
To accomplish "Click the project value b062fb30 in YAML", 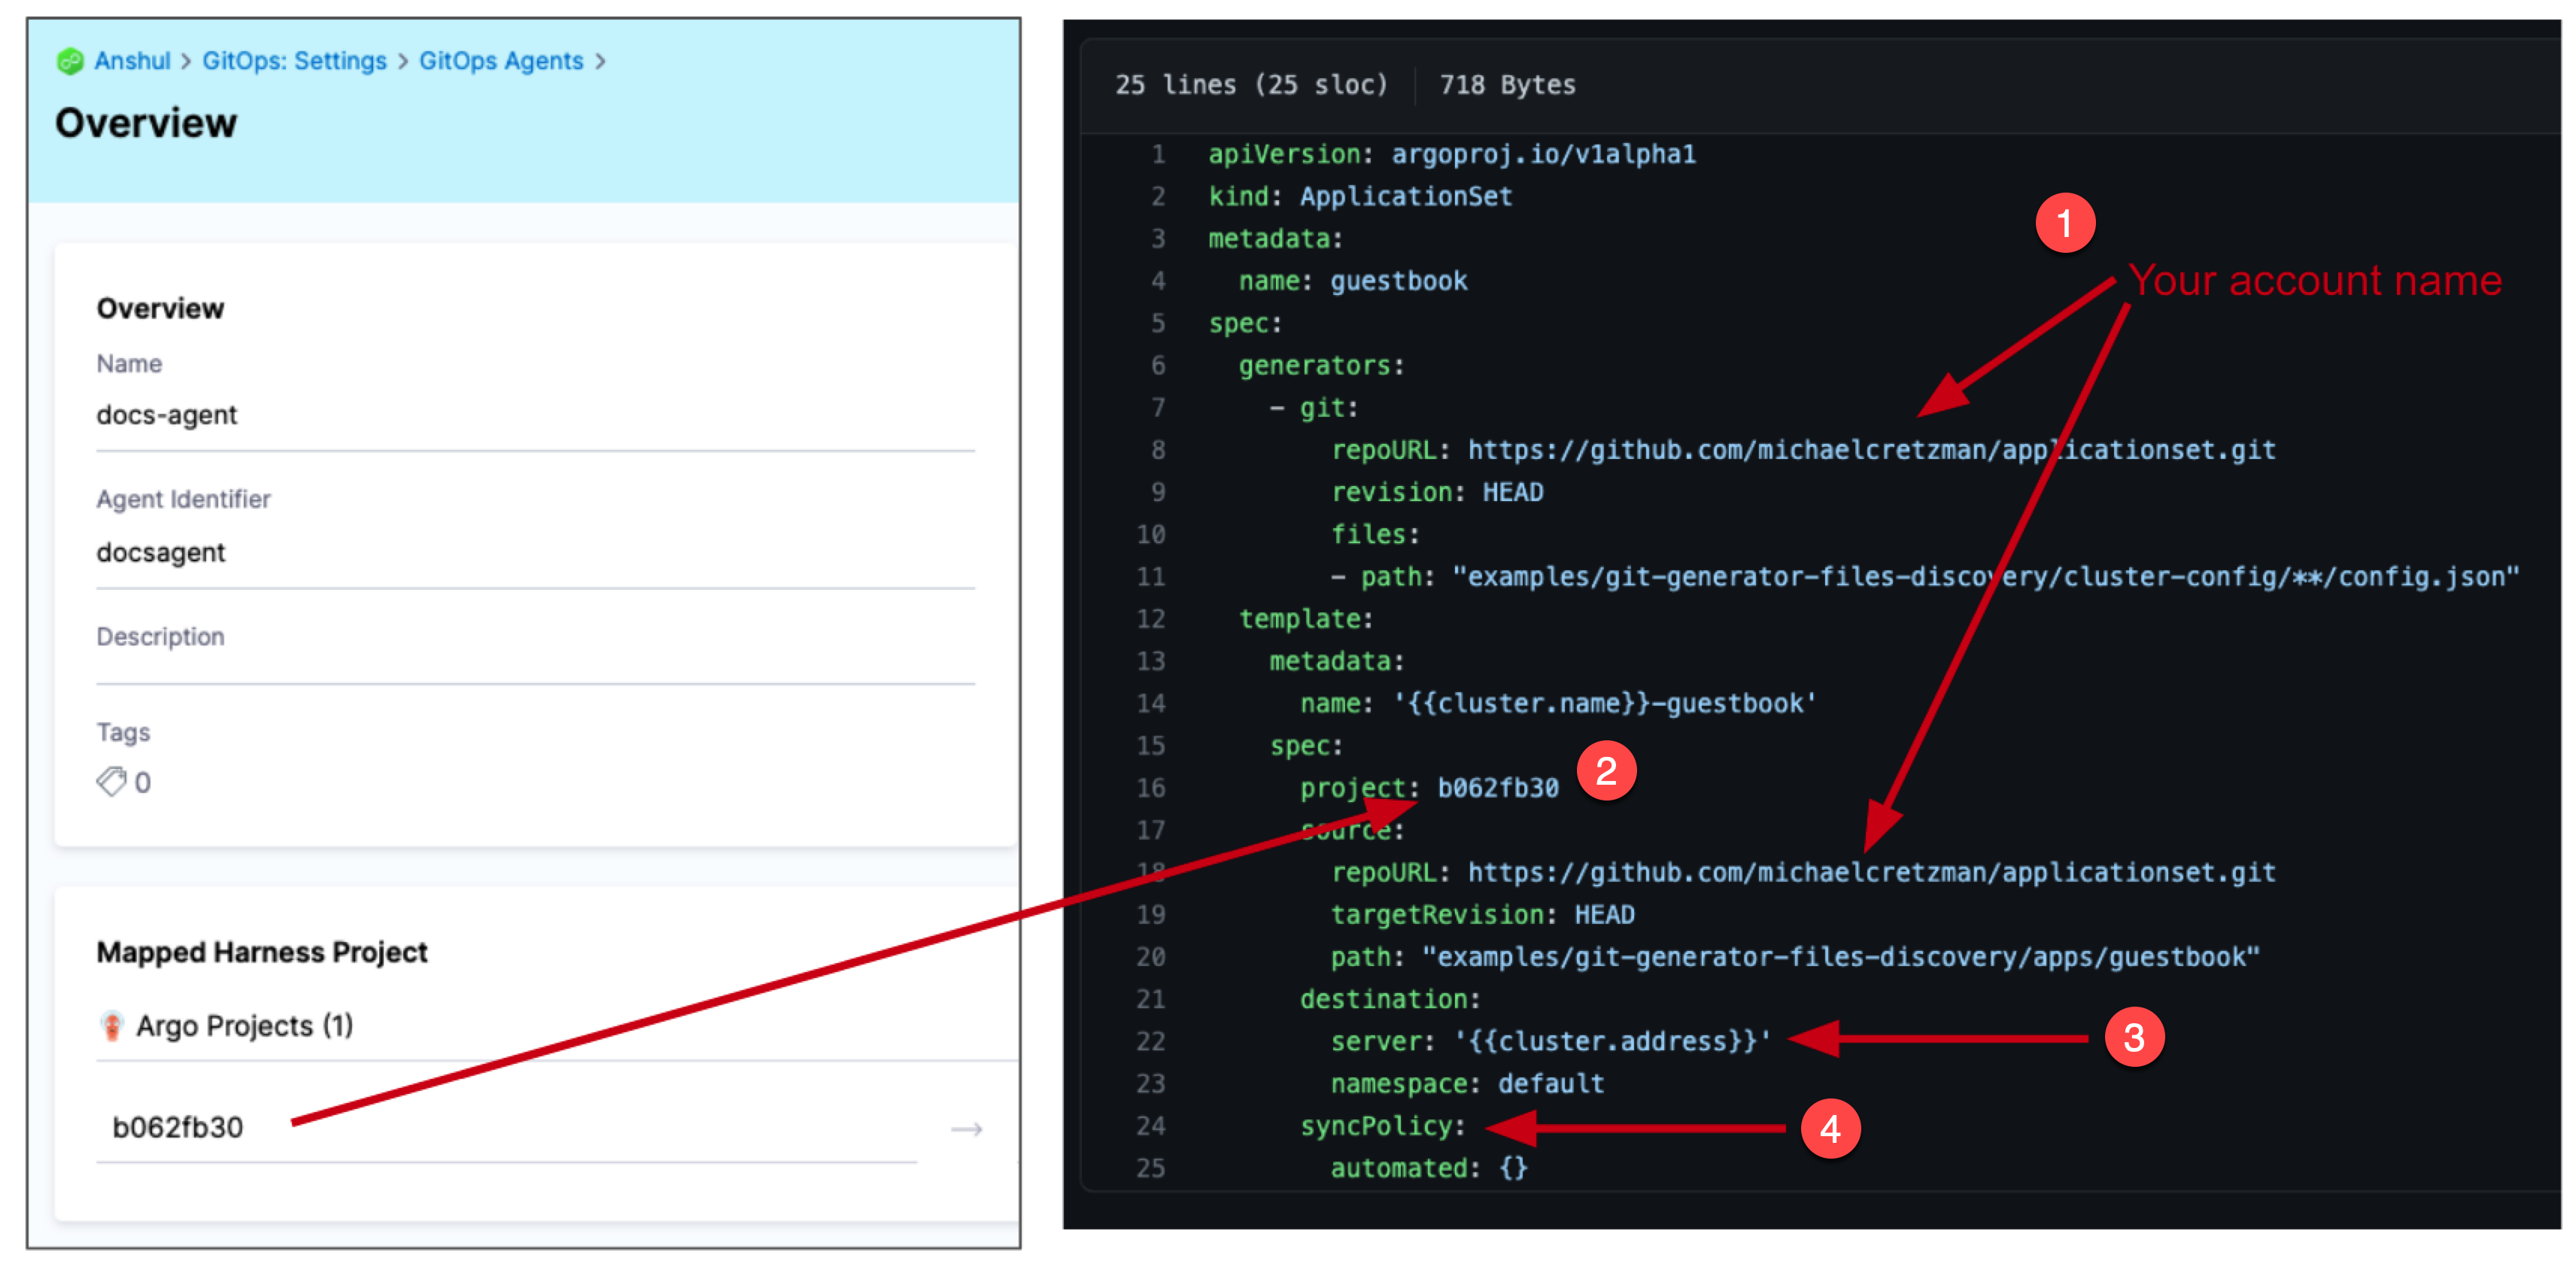I will 1497,788.
